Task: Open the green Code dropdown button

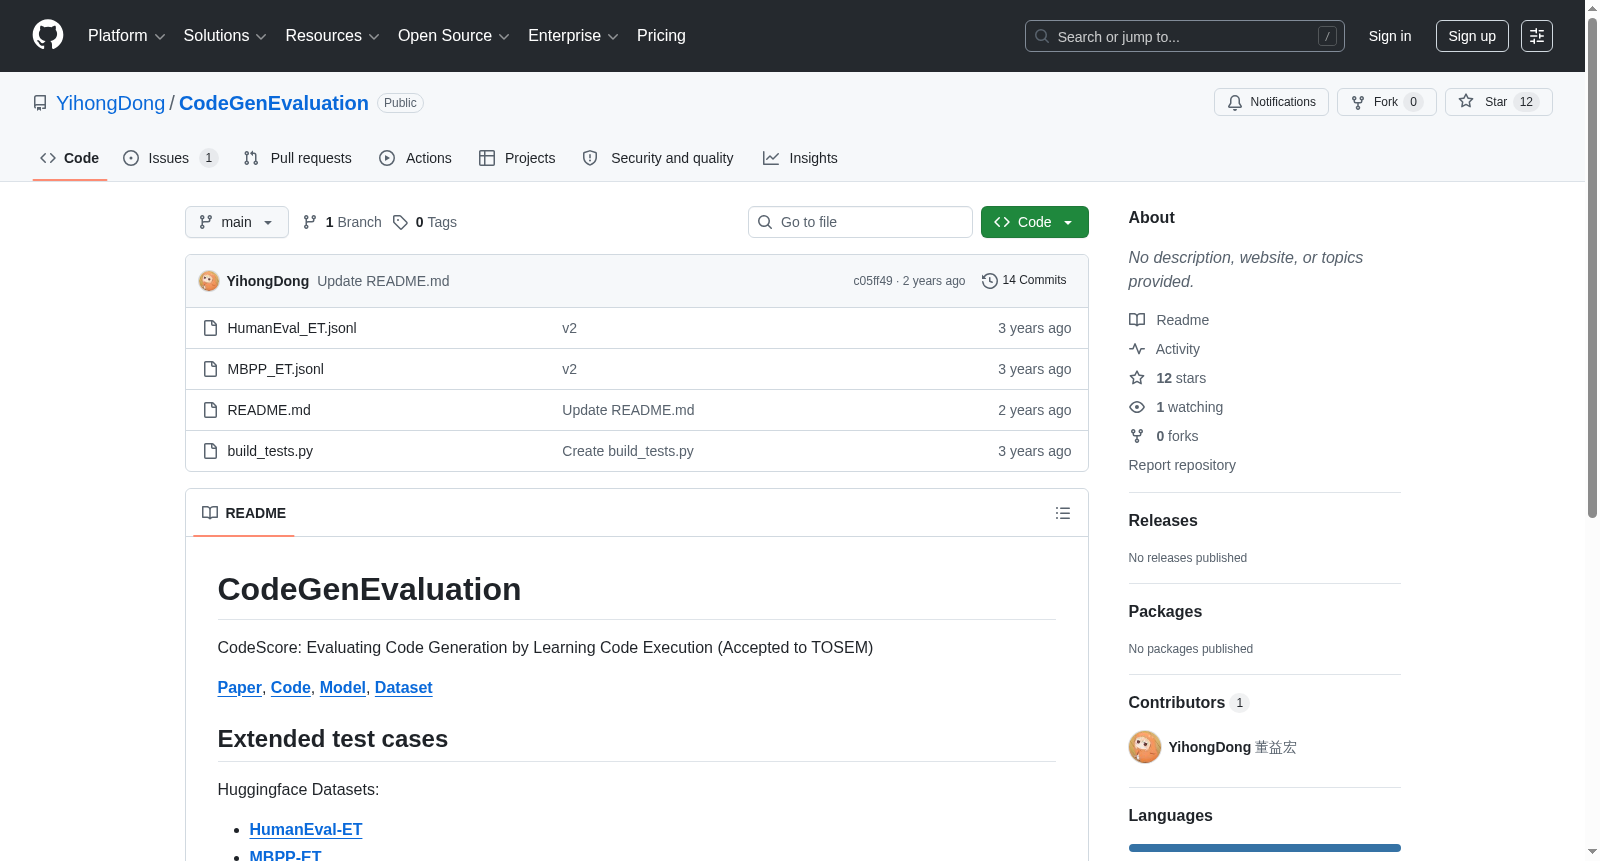Action: [x=1035, y=222]
